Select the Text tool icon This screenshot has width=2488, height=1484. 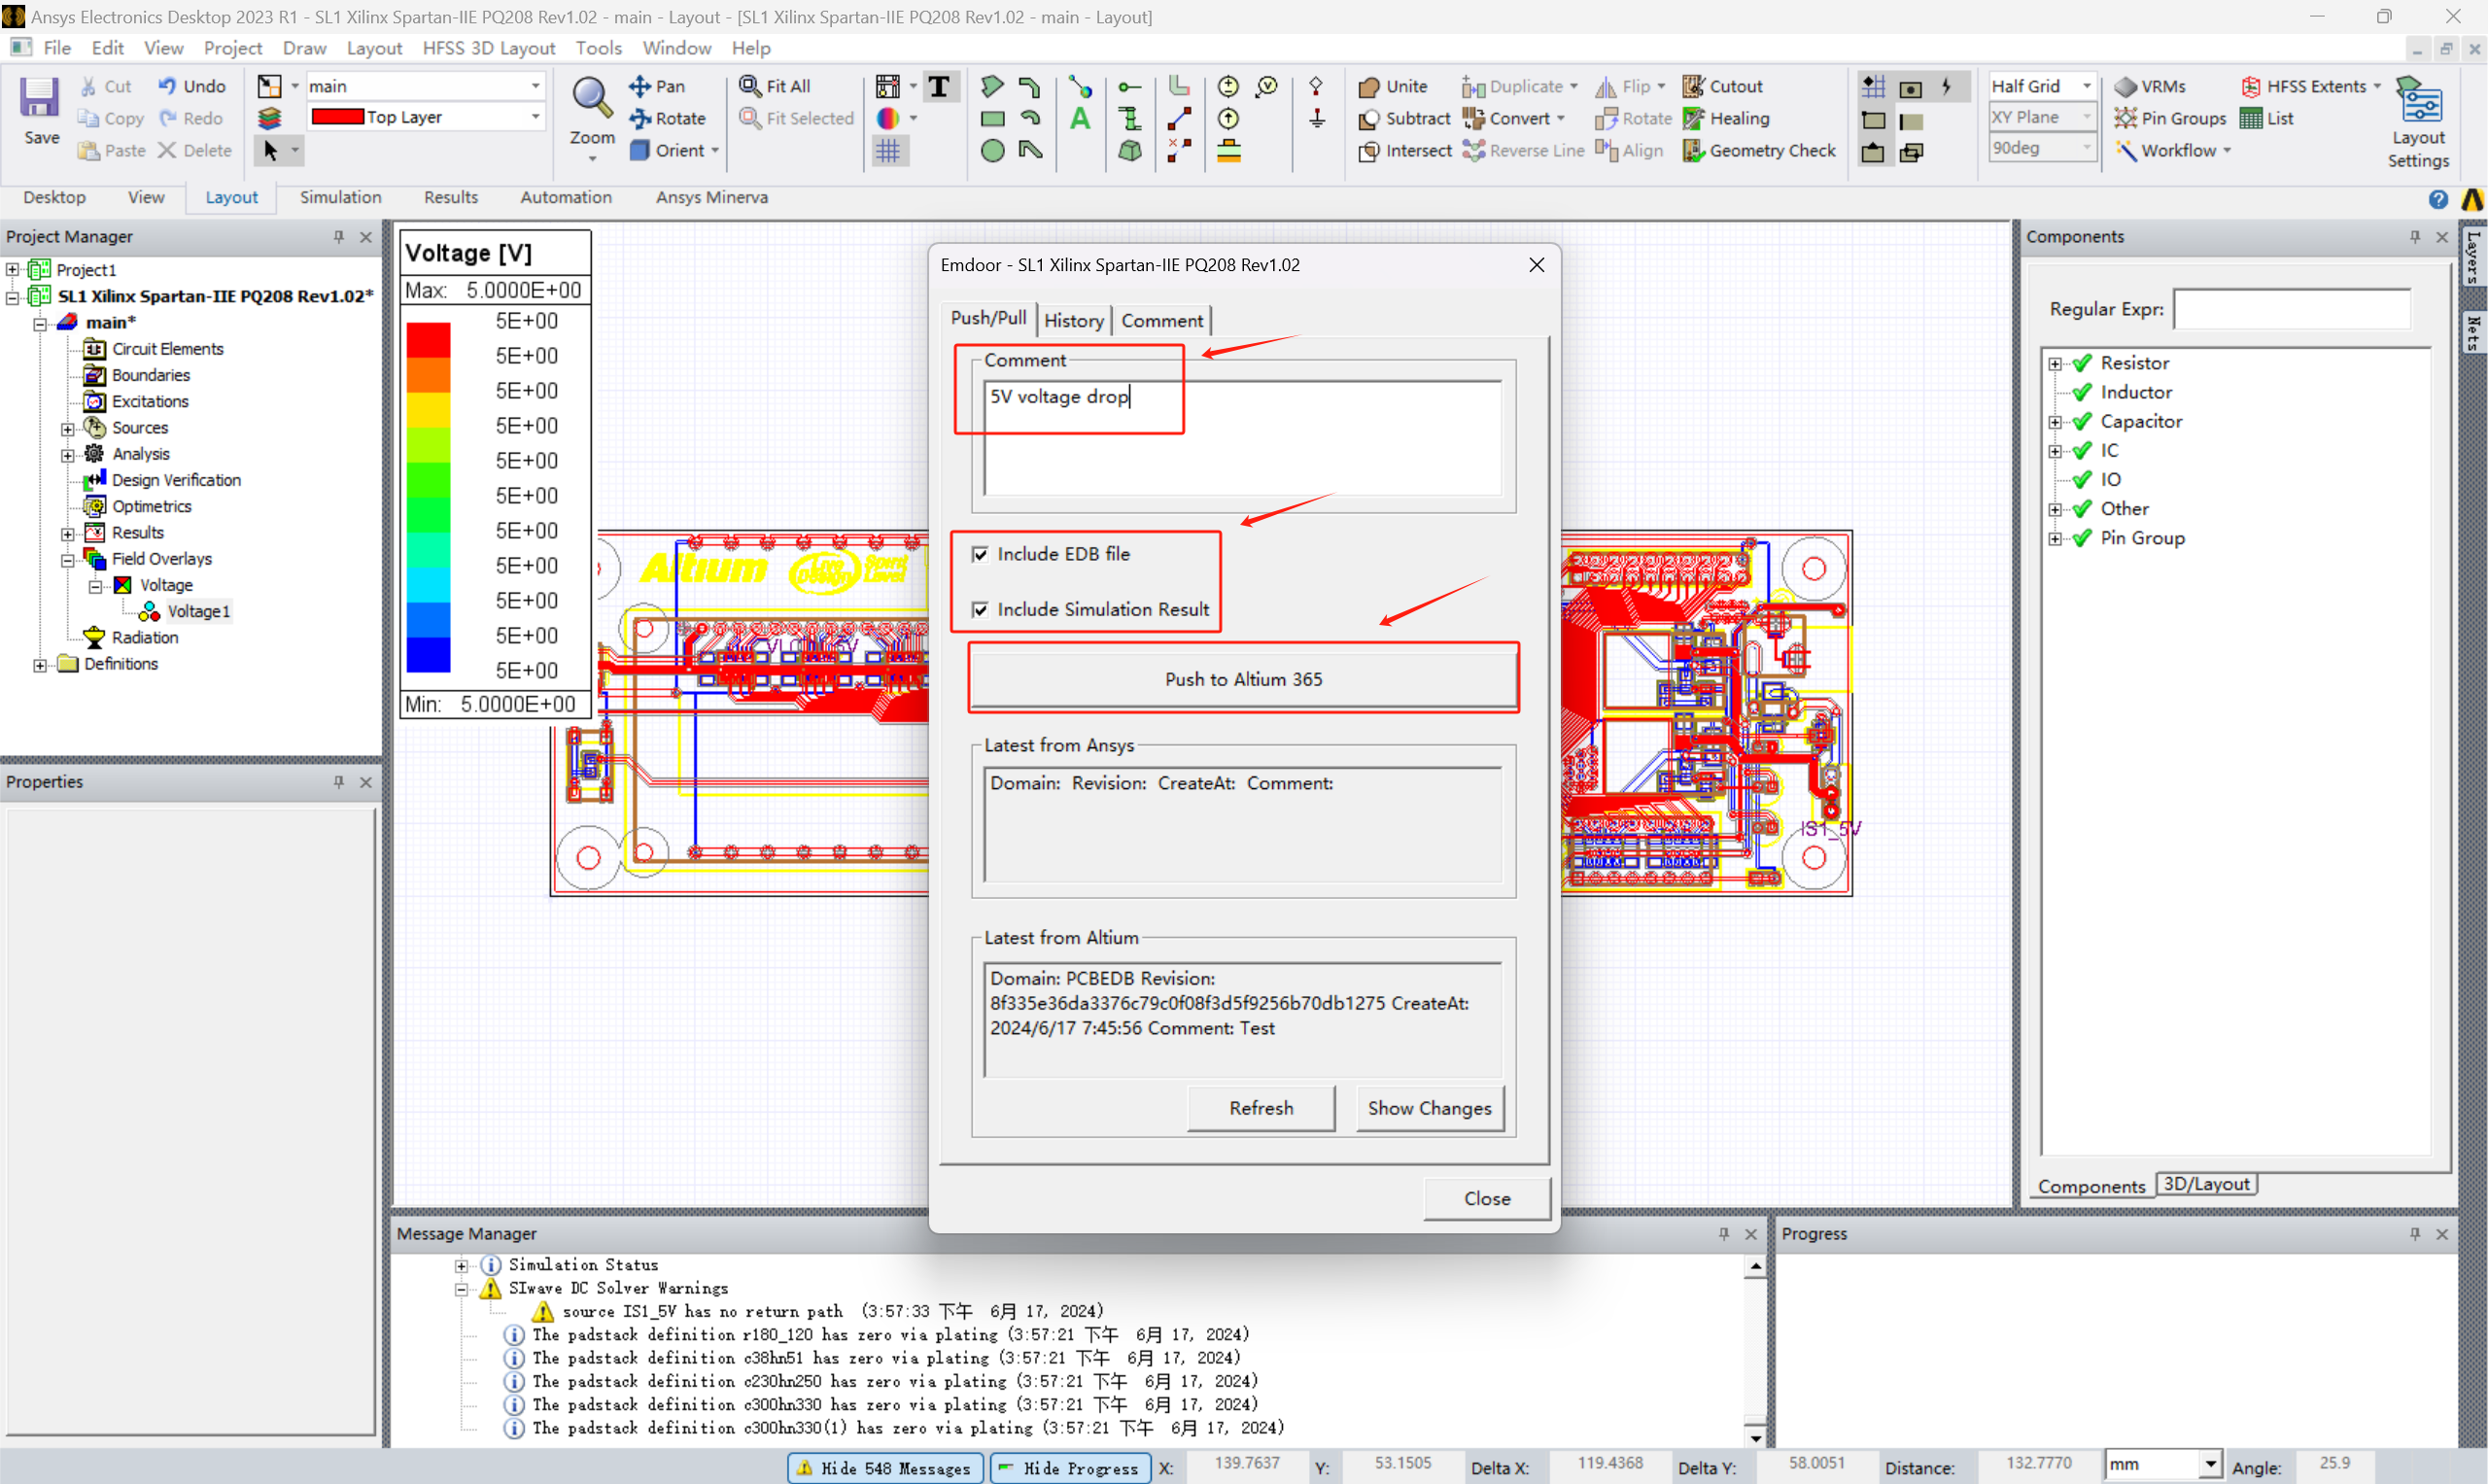(x=938, y=86)
